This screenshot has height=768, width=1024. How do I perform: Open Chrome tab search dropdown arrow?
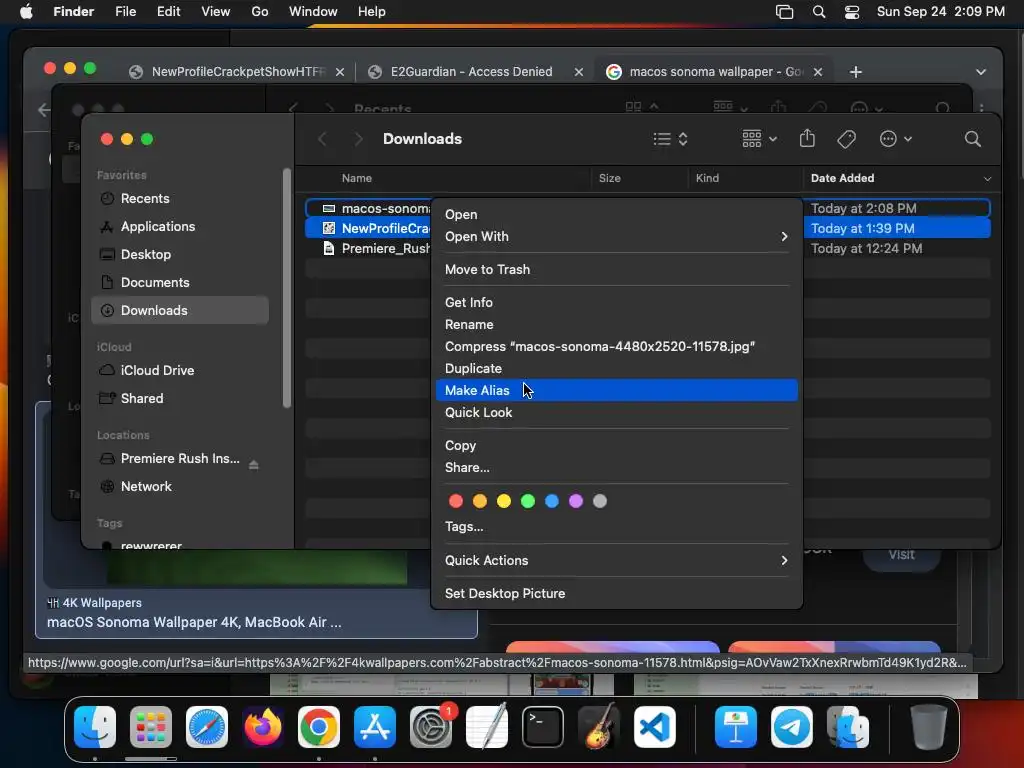(x=981, y=72)
